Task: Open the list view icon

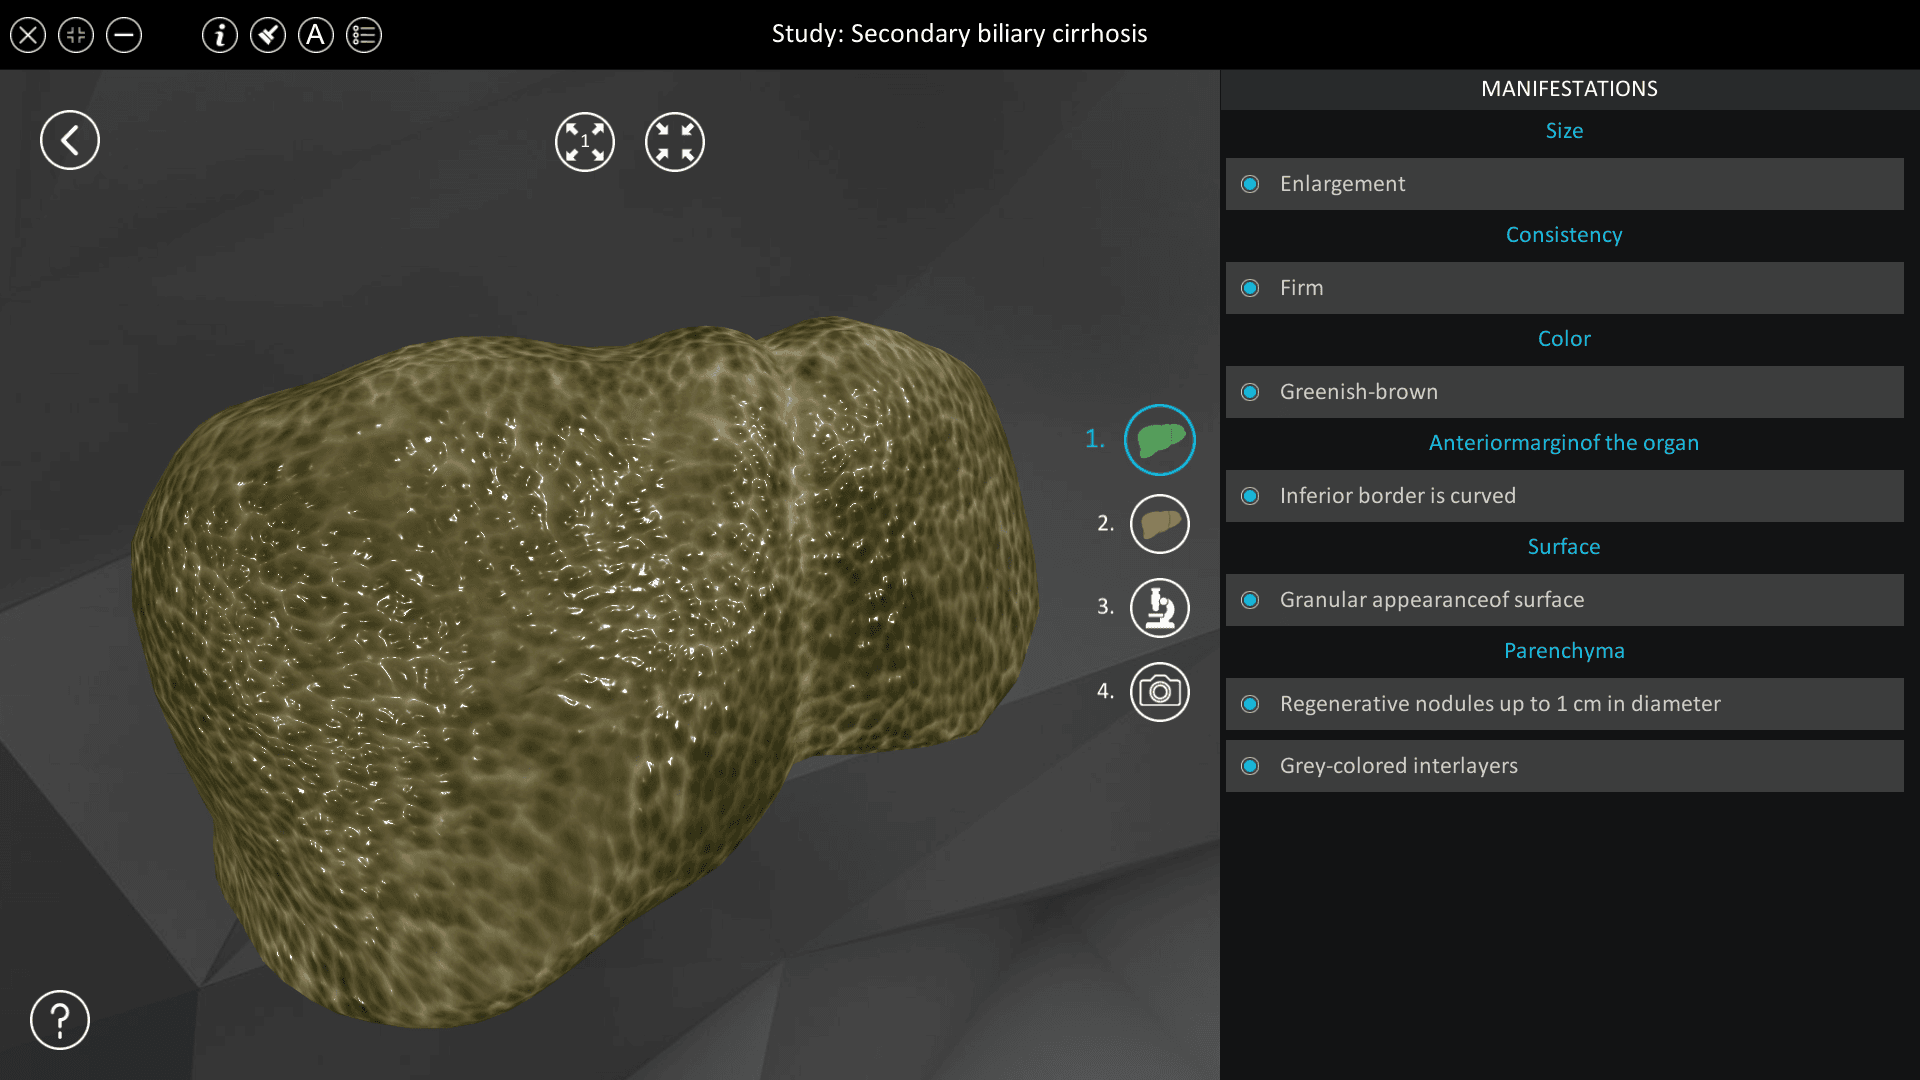Action: pyautogui.click(x=364, y=36)
